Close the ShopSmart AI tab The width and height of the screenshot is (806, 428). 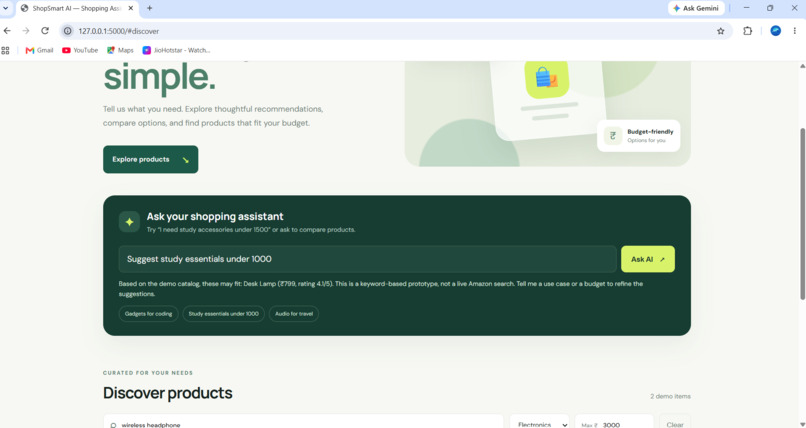tap(130, 8)
